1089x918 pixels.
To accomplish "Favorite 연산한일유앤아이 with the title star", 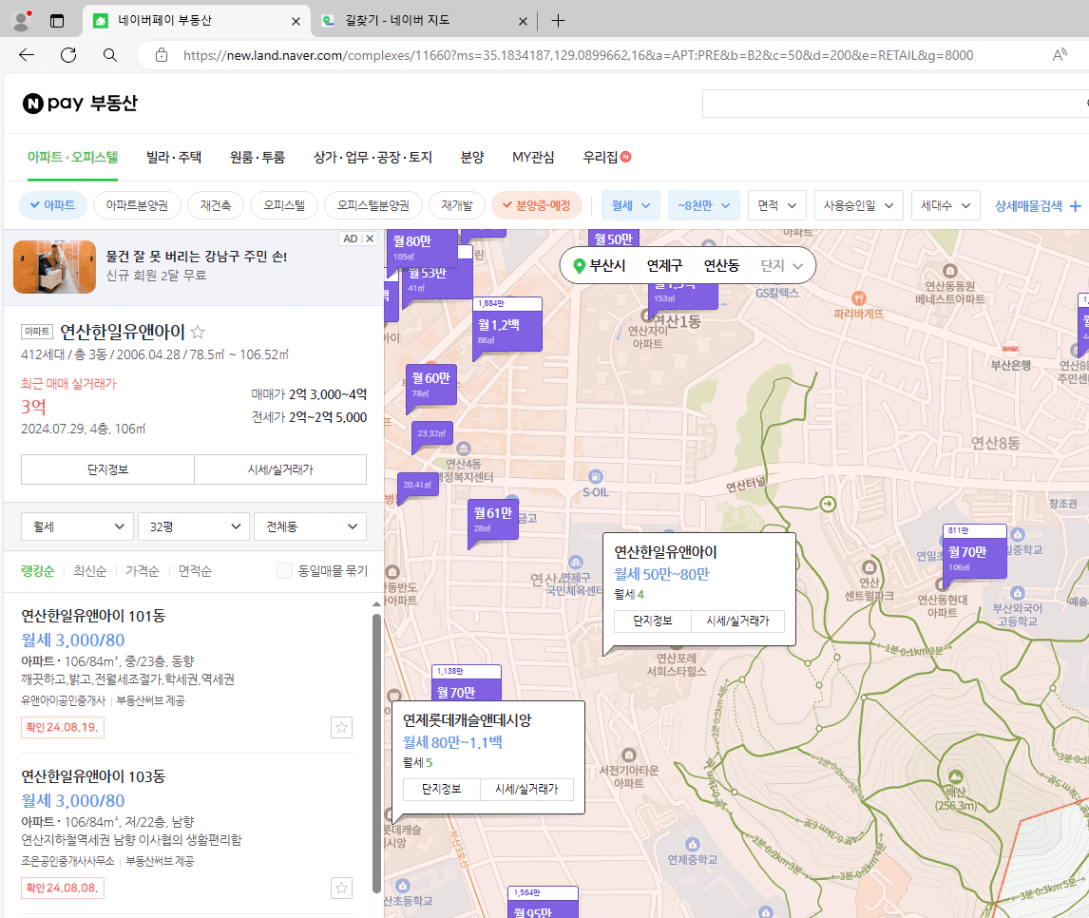I will [198, 332].
